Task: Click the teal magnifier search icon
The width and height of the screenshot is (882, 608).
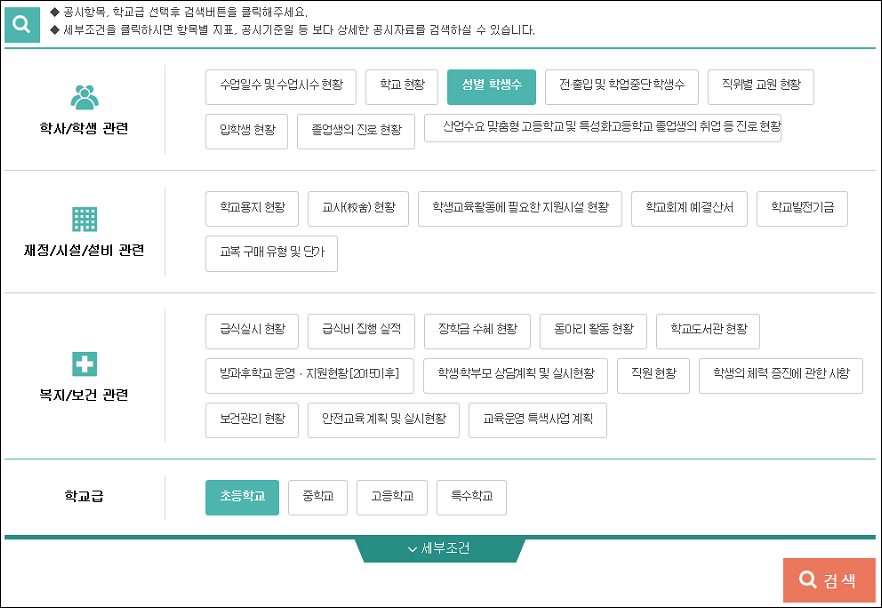Action: [x=21, y=22]
